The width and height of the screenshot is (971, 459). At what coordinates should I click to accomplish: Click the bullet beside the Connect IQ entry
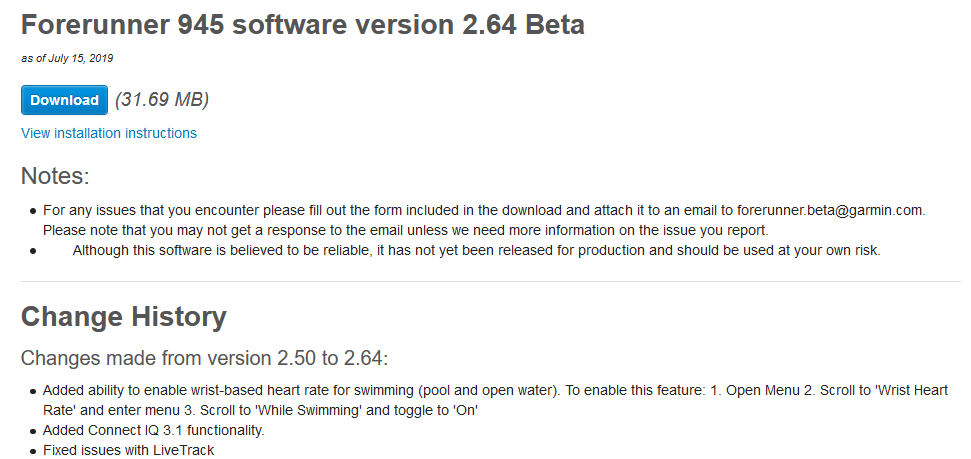point(33,431)
